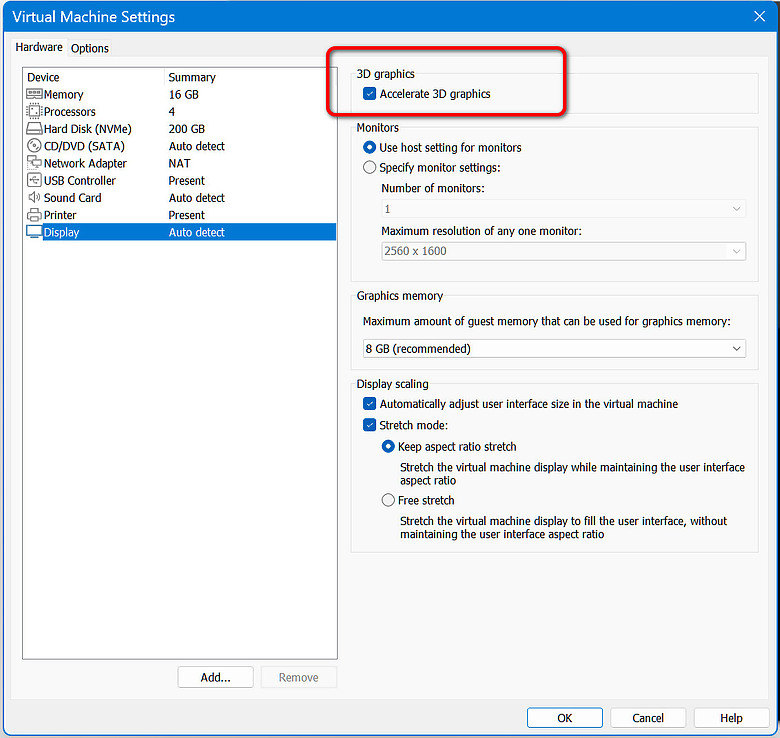Close the Virtual Machine Settings window
The height and width of the screenshot is (738, 780).
[759, 16]
